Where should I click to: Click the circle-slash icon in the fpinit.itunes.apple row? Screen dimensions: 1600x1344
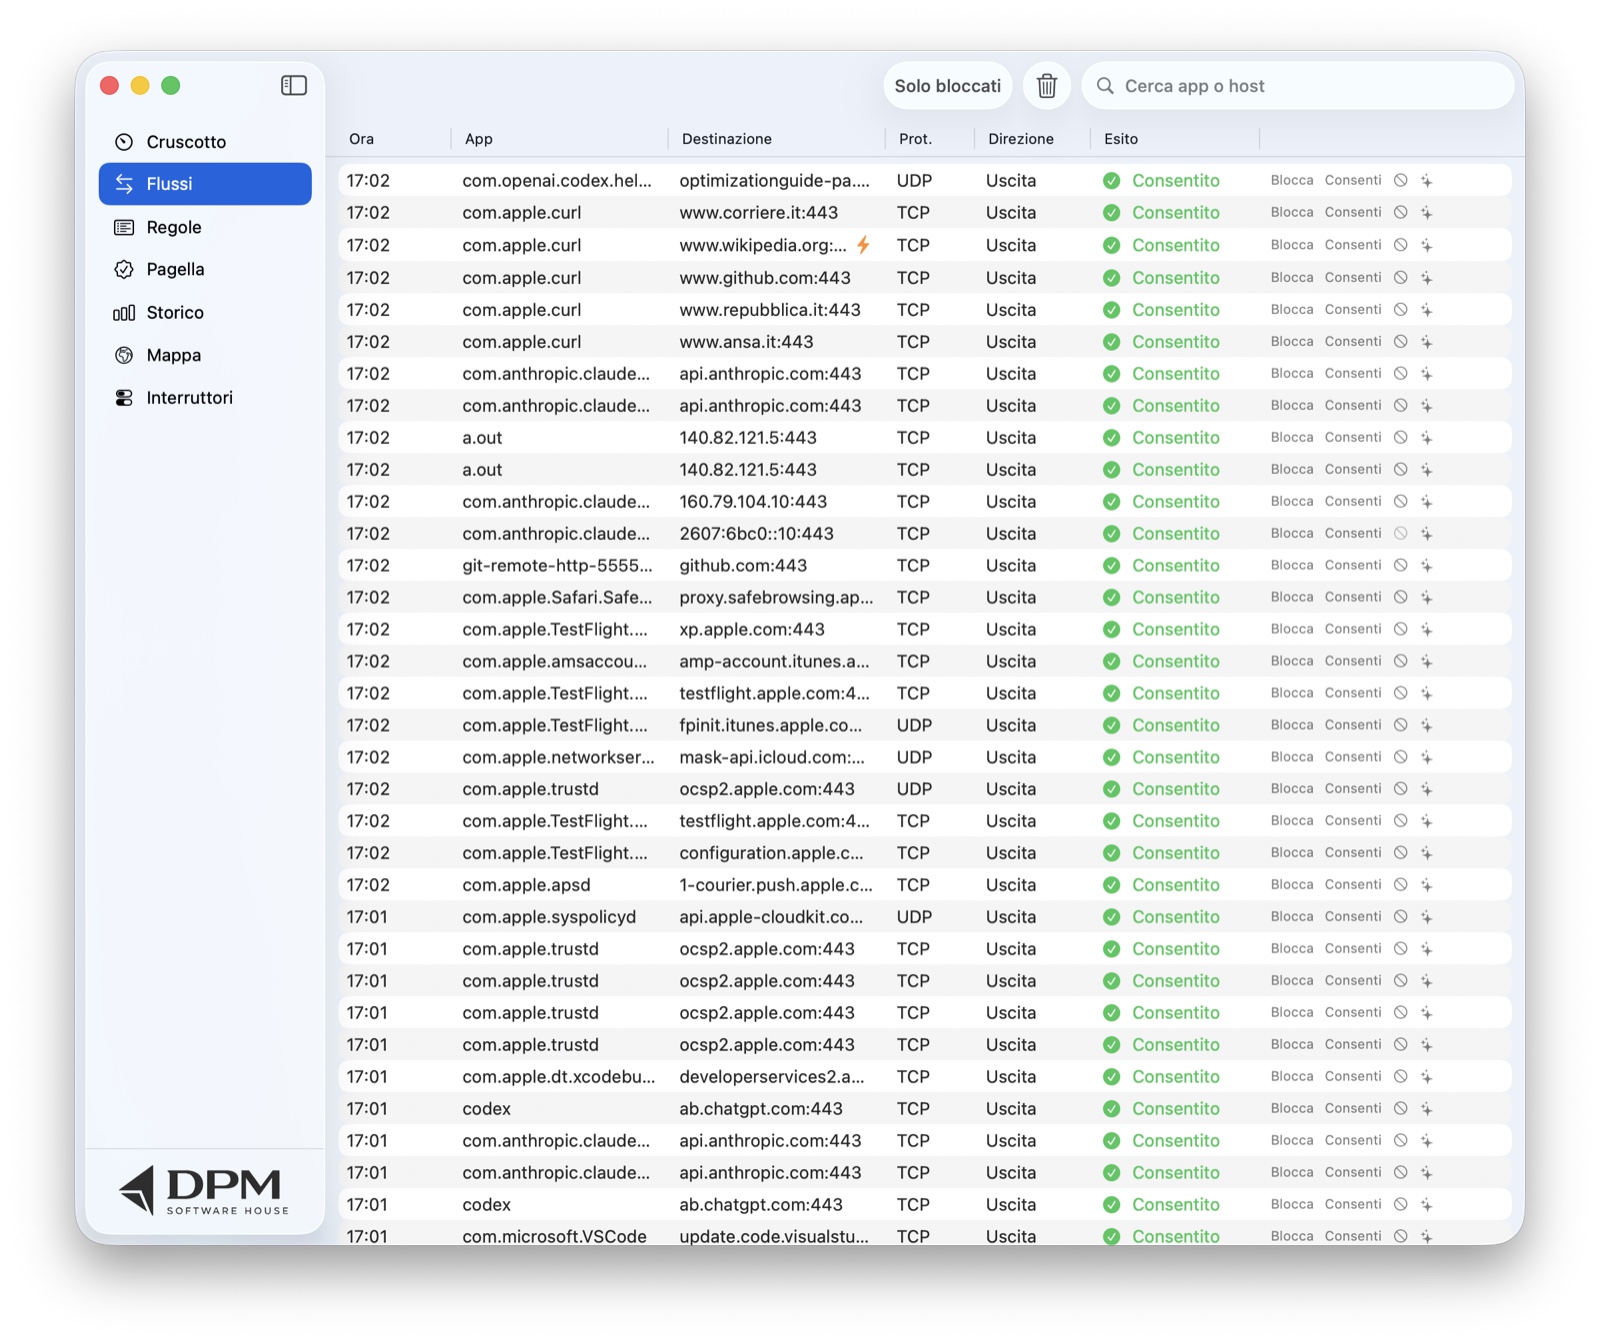point(1401,726)
